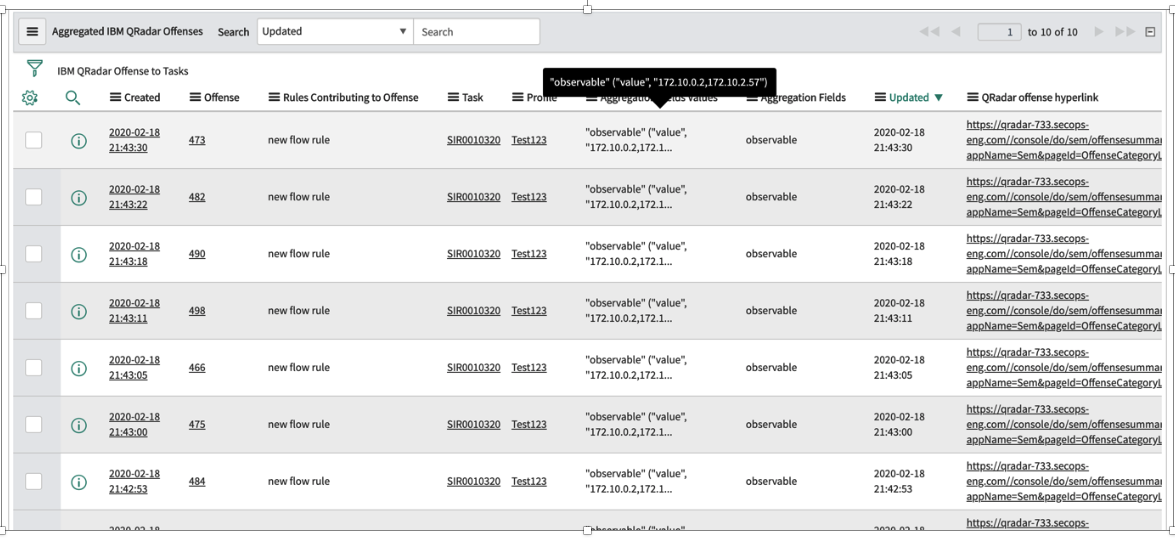
Task: Go to first page of results
Action: pyautogui.click(x=928, y=31)
